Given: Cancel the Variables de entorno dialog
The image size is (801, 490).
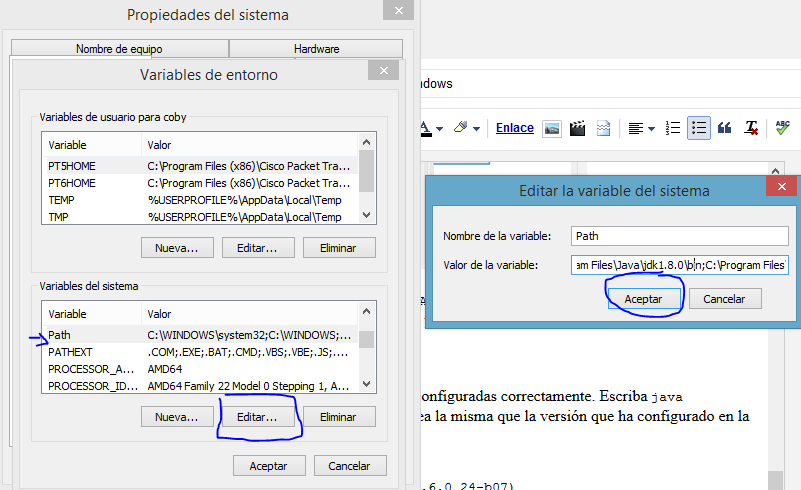Looking at the screenshot, I should click(350, 466).
